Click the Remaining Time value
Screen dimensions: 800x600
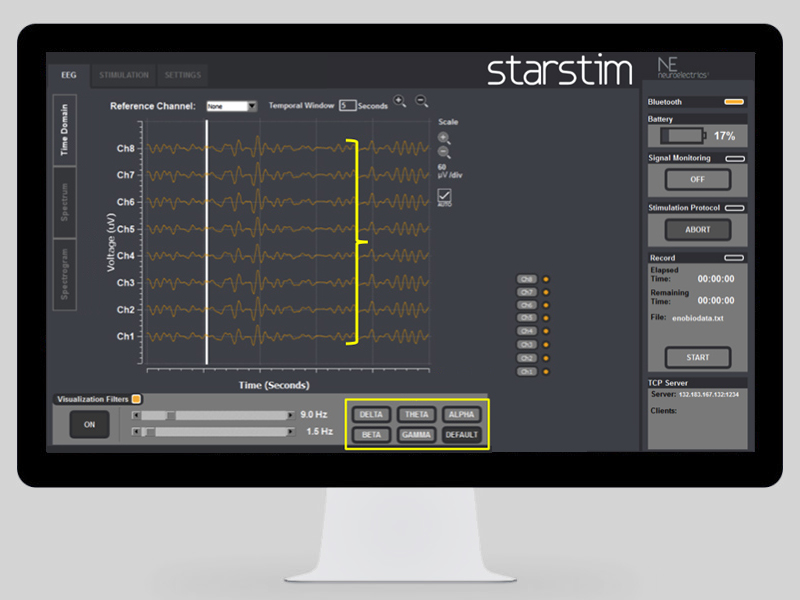pos(716,301)
